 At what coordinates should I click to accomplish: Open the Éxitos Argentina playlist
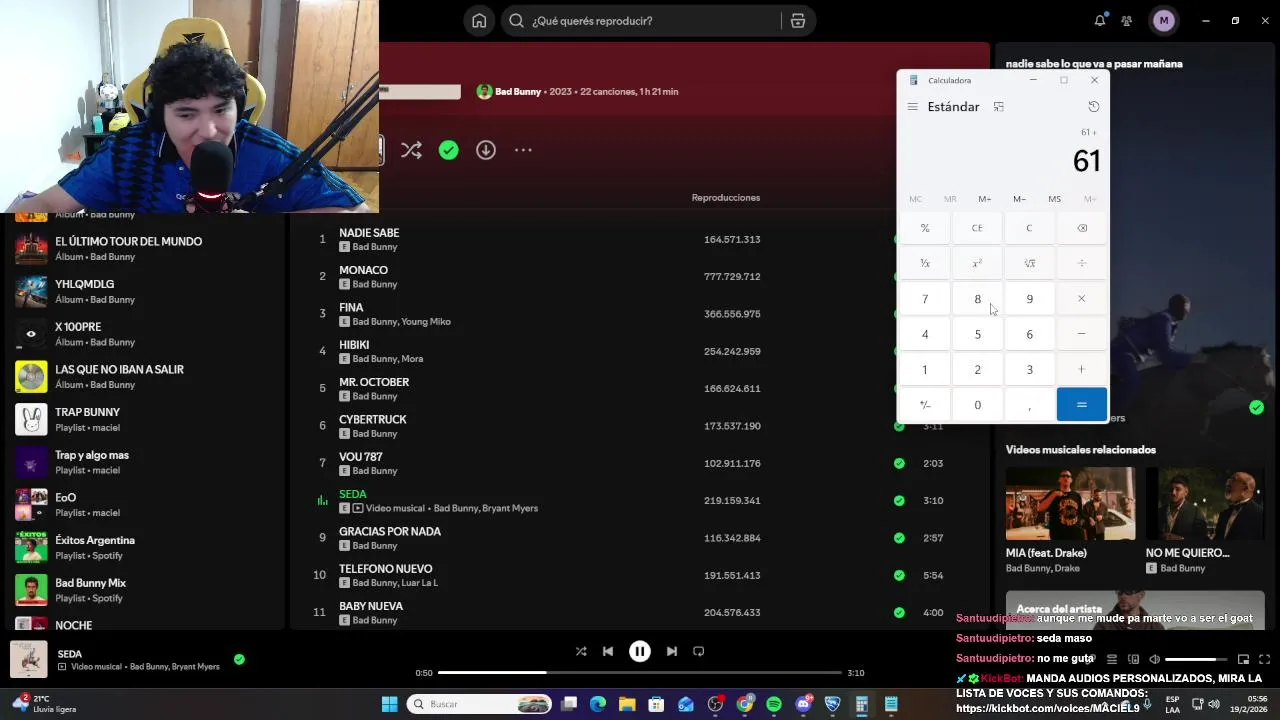tap(142, 547)
